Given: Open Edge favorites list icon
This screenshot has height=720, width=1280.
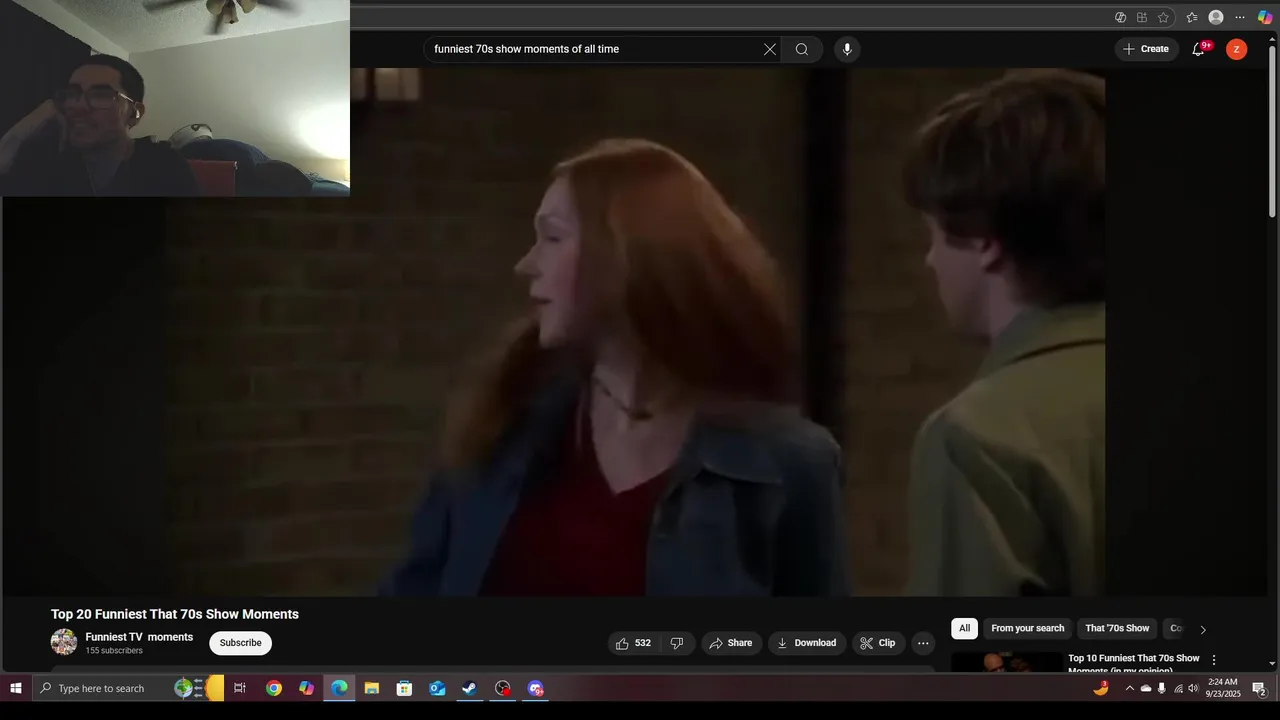Looking at the screenshot, I should [x=1192, y=17].
